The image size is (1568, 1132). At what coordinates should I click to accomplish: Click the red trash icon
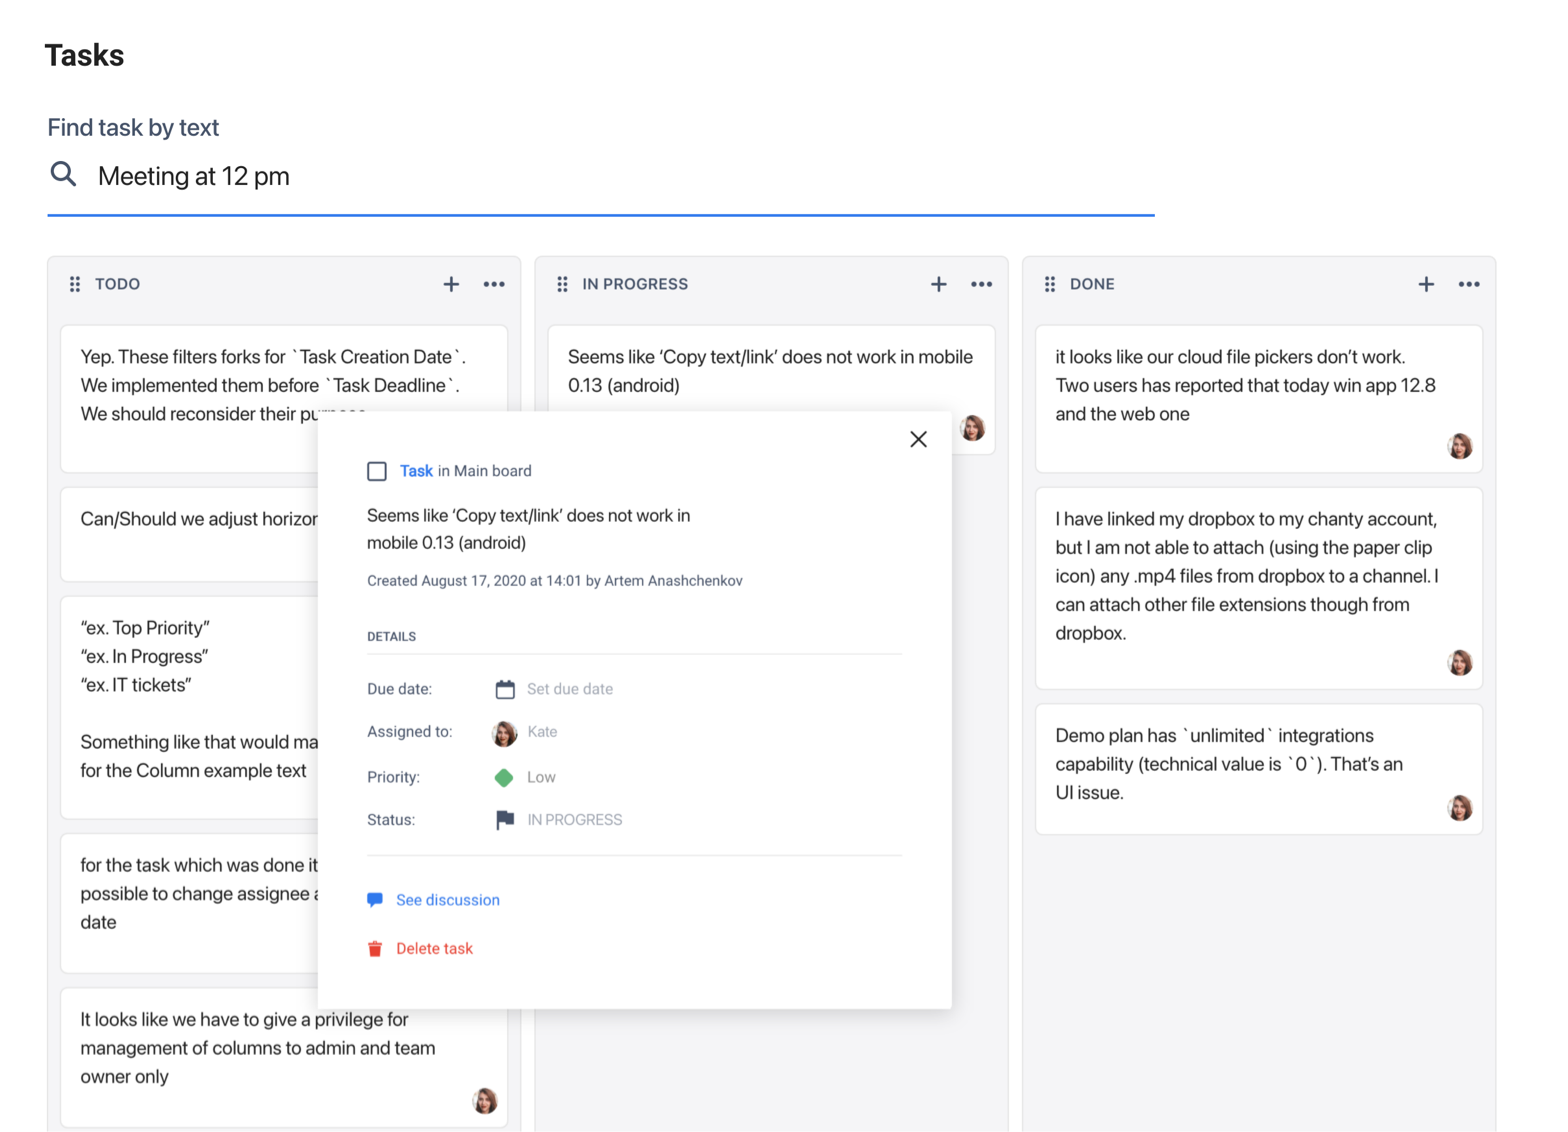click(x=375, y=948)
